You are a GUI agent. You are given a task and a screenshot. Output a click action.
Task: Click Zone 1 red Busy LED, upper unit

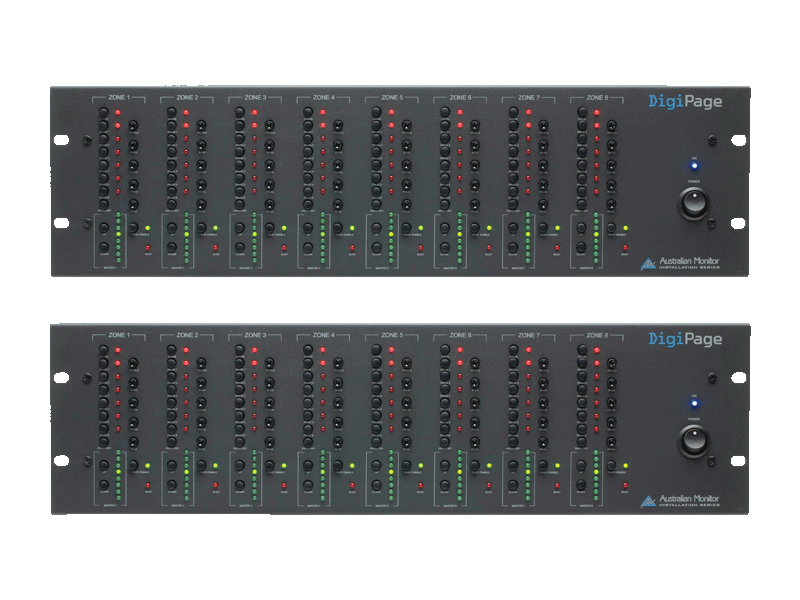point(148,248)
